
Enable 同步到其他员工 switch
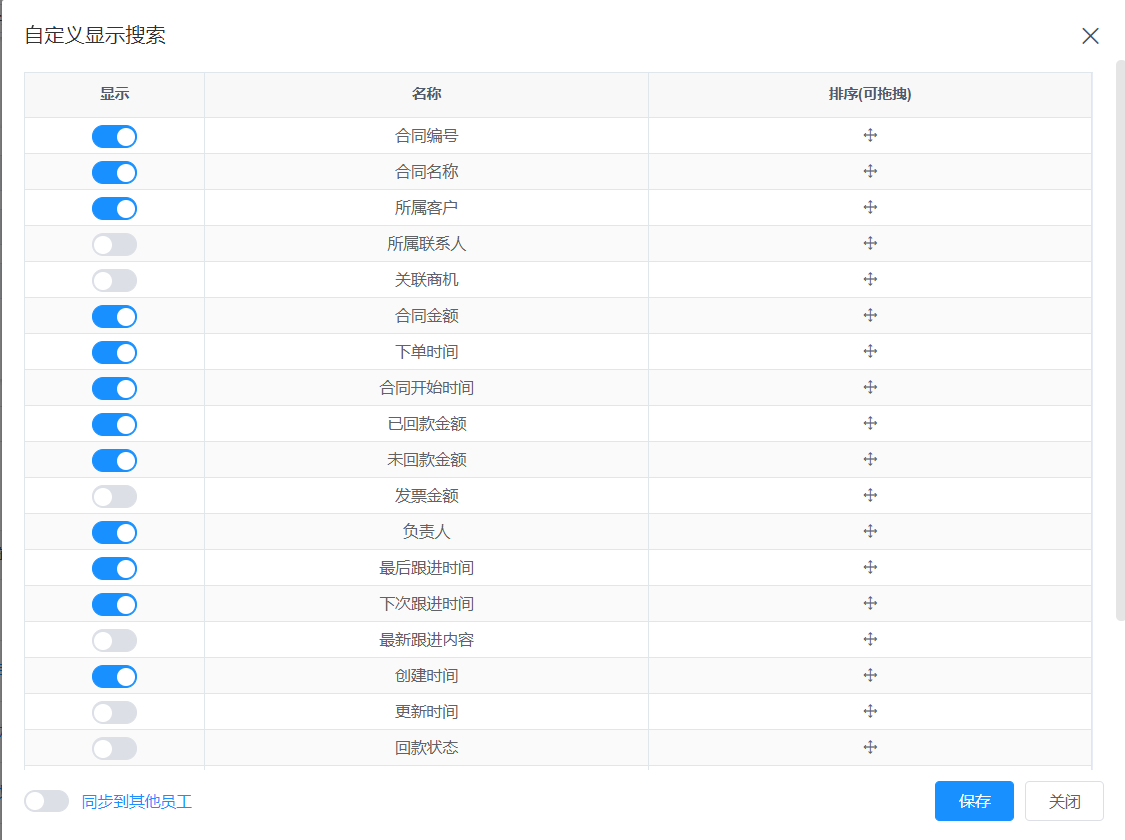coord(47,801)
